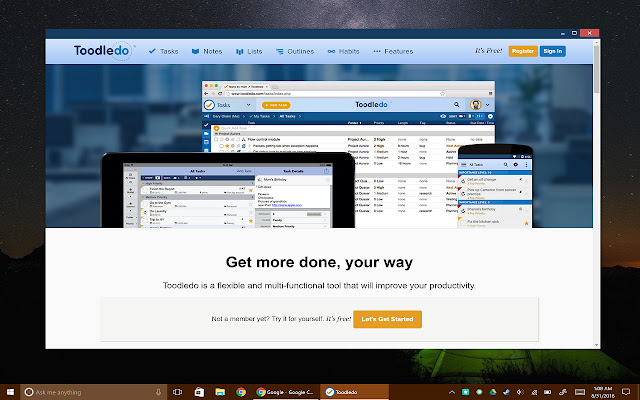The height and width of the screenshot is (400, 640).
Task: Open Google Drive from the system tray
Action: [x=493, y=392]
